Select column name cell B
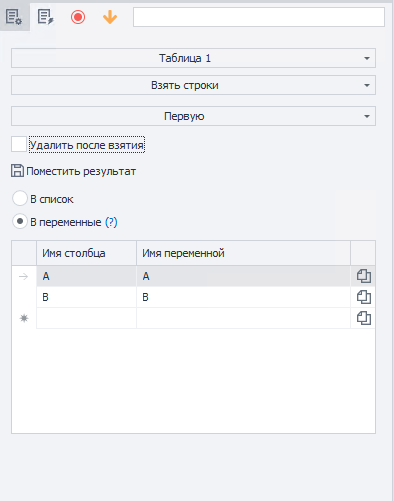Viewport: 394px width, 501px height. [x=86, y=297]
